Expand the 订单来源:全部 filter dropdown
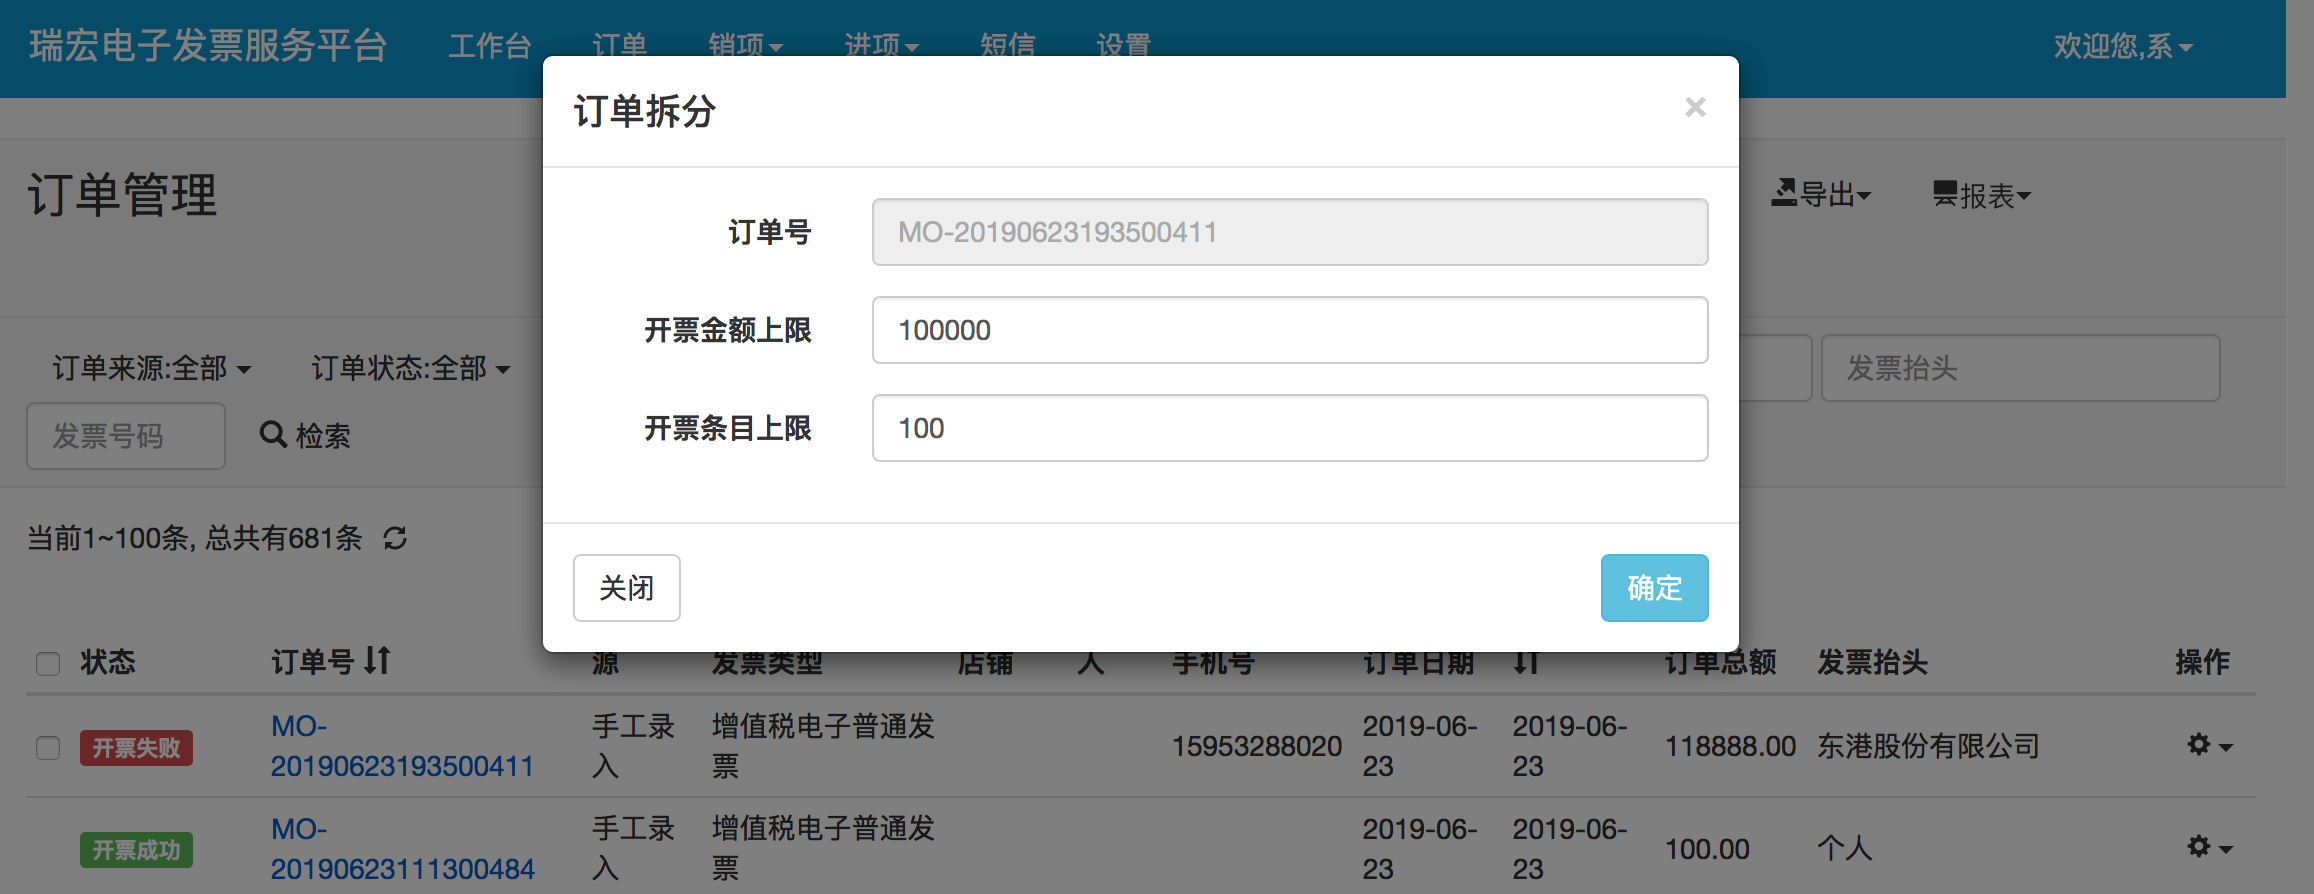2314x894 pixels. pos(151,369)
